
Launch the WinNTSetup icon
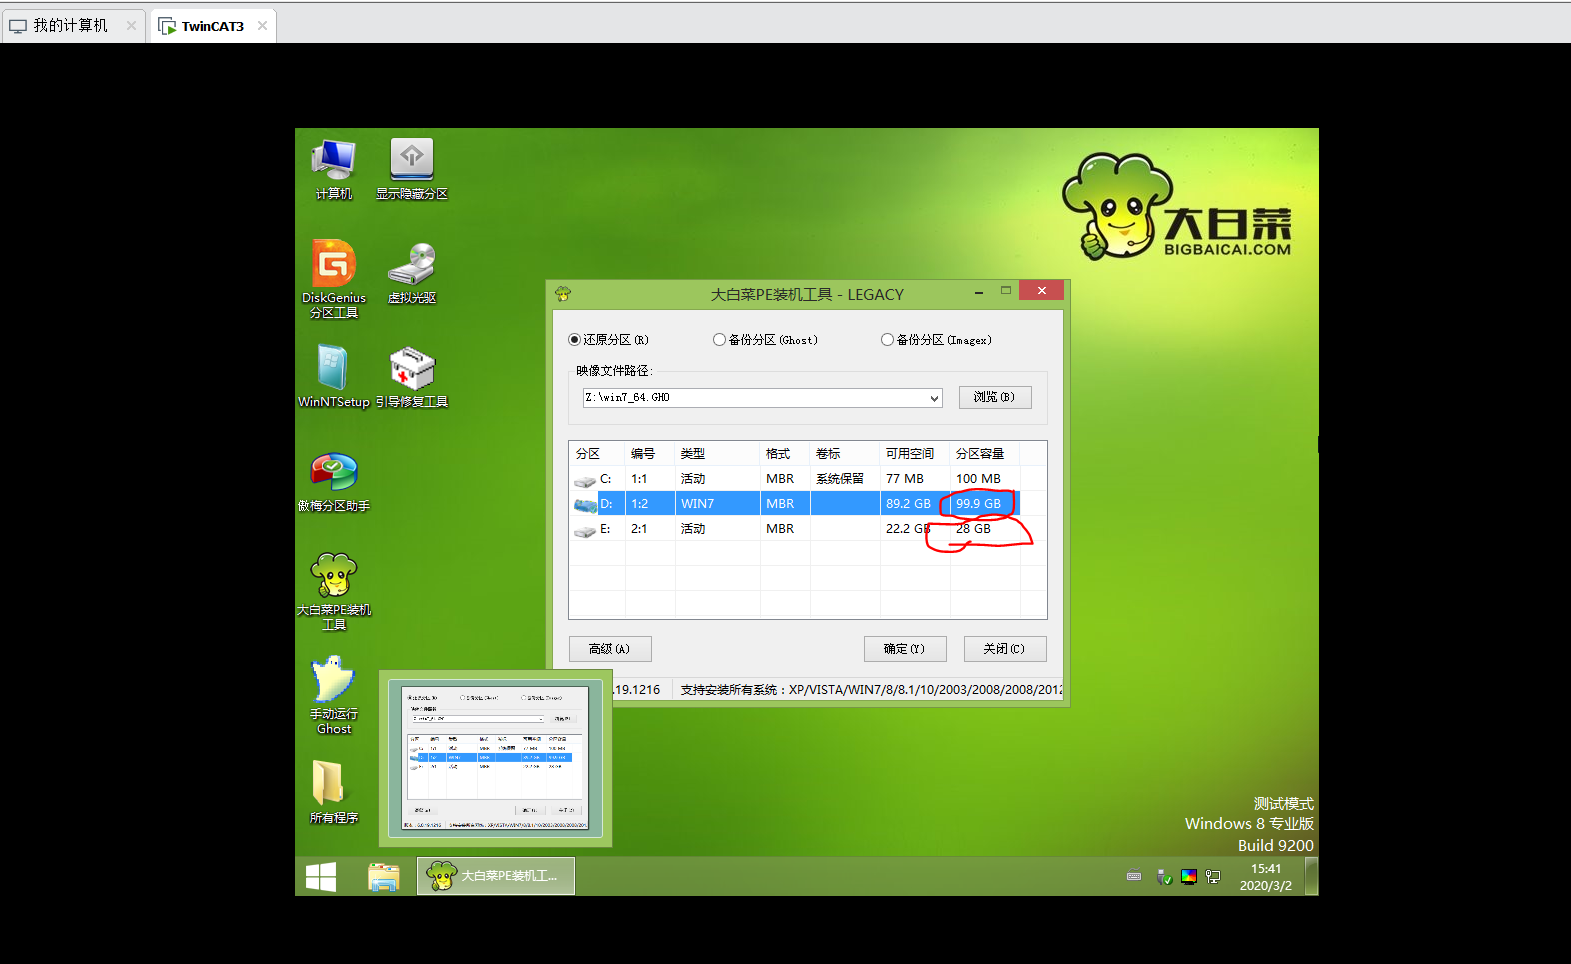[x=334, y=376]
